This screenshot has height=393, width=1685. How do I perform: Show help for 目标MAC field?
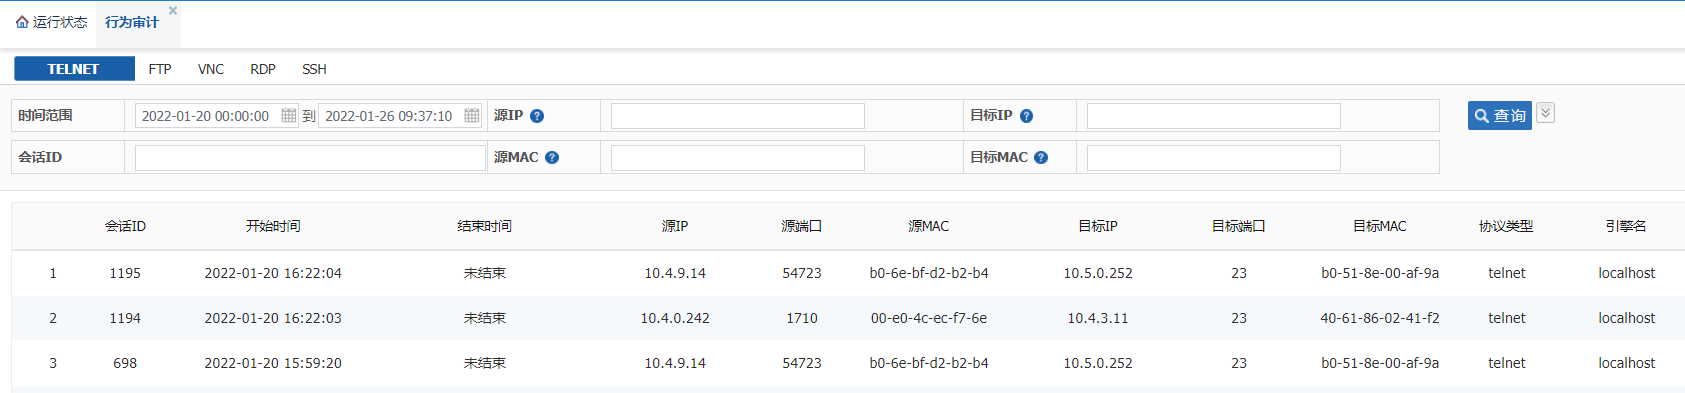pyautogui.click(x=1041, y=158)
